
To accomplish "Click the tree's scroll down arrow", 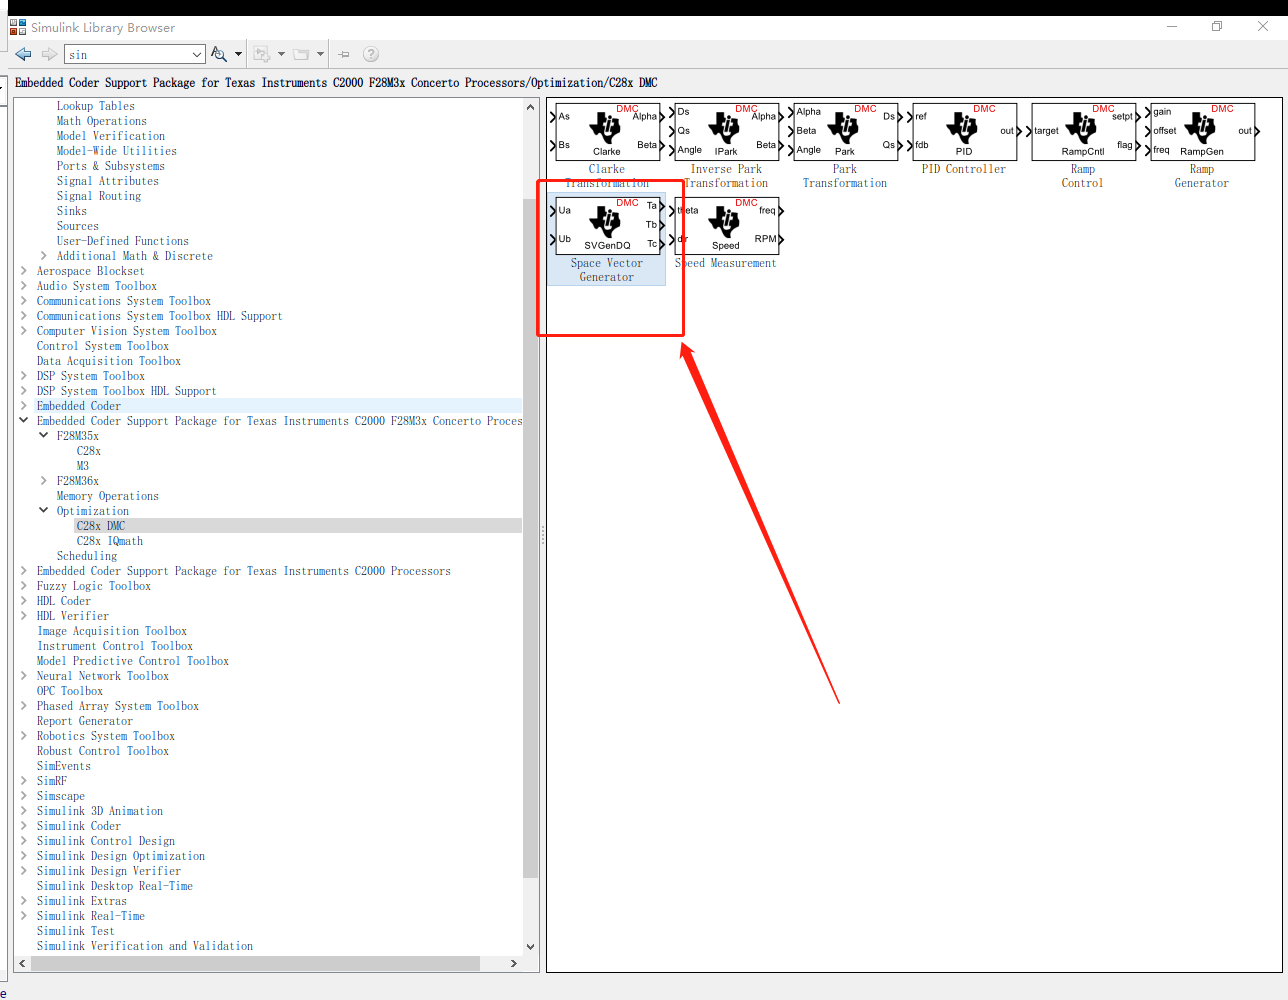I will tap(530, 946).
